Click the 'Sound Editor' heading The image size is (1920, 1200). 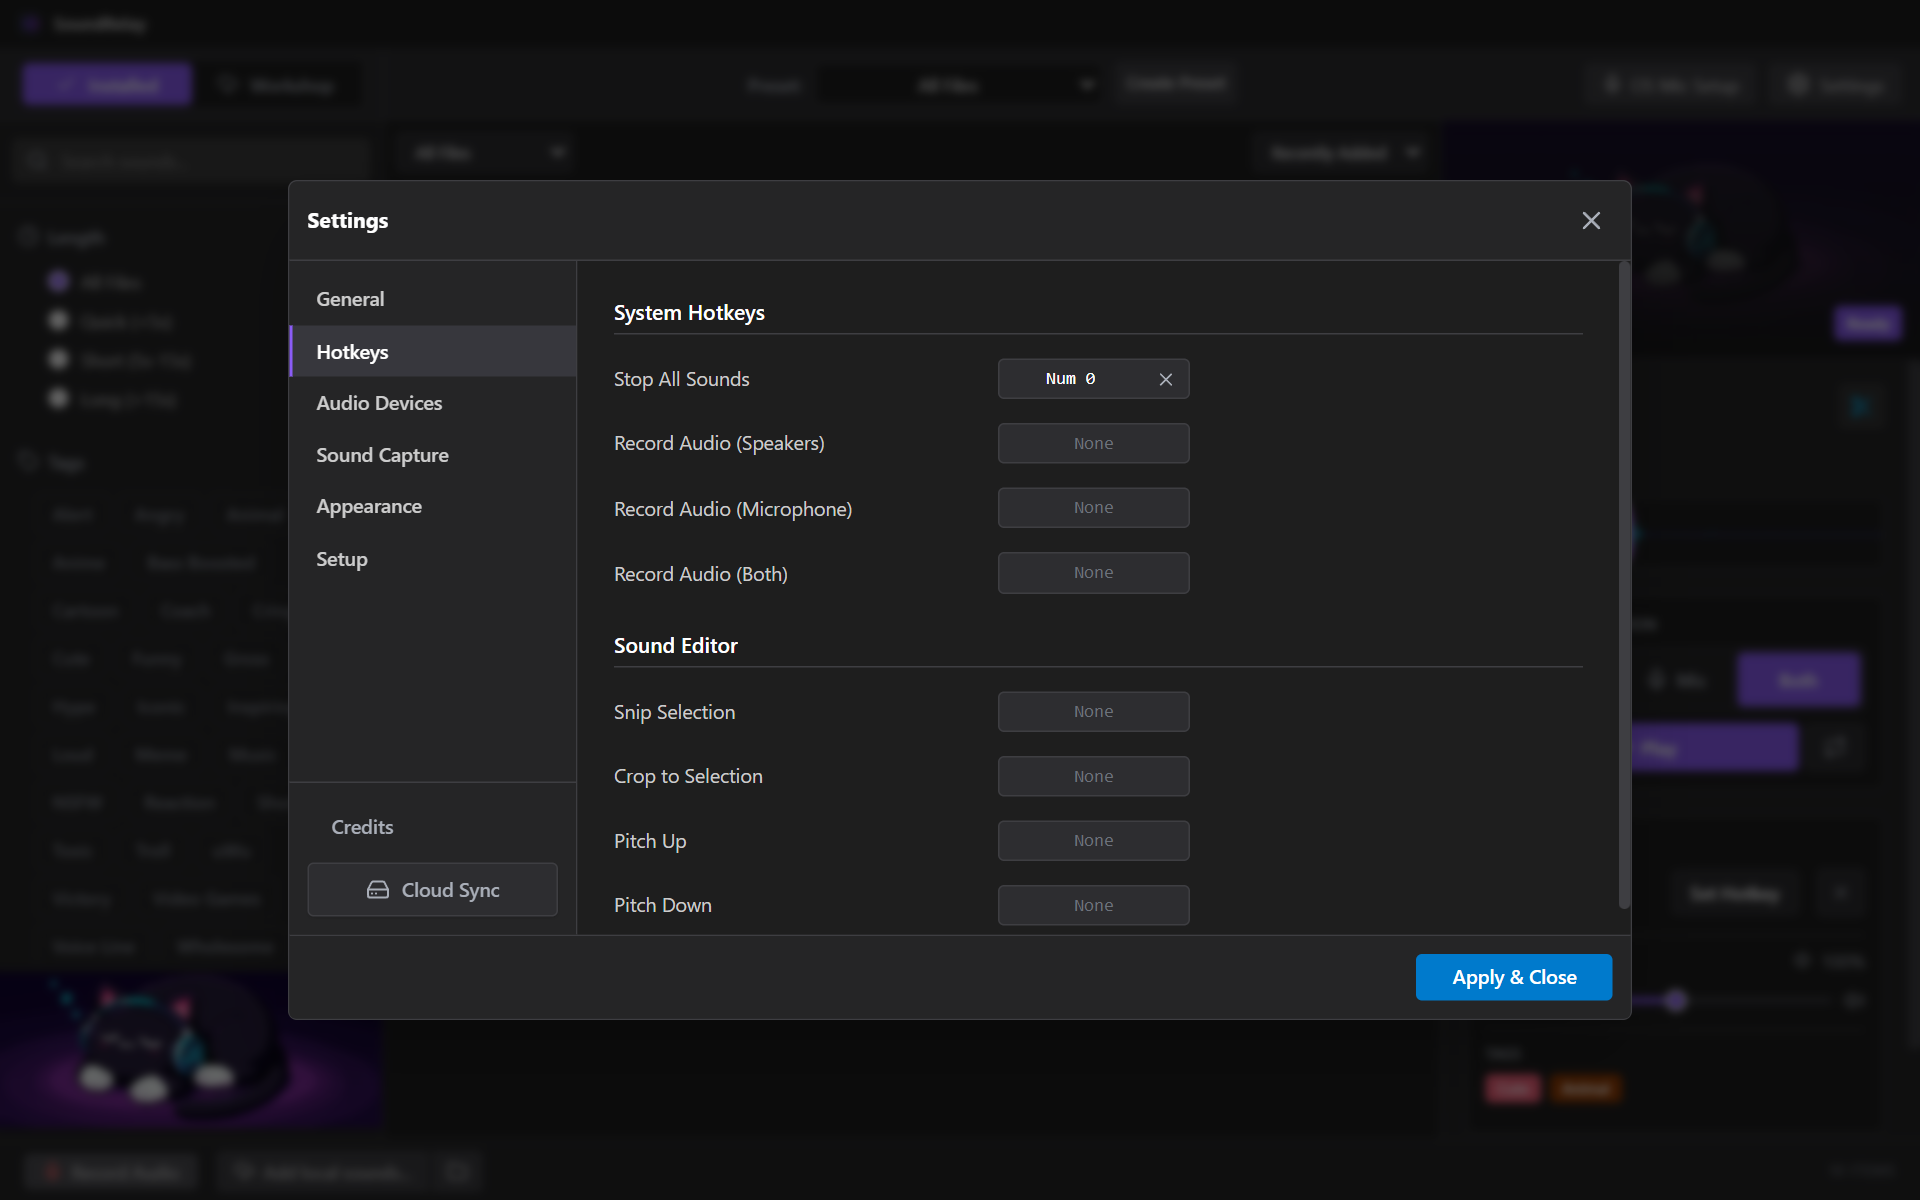(675, 646)
